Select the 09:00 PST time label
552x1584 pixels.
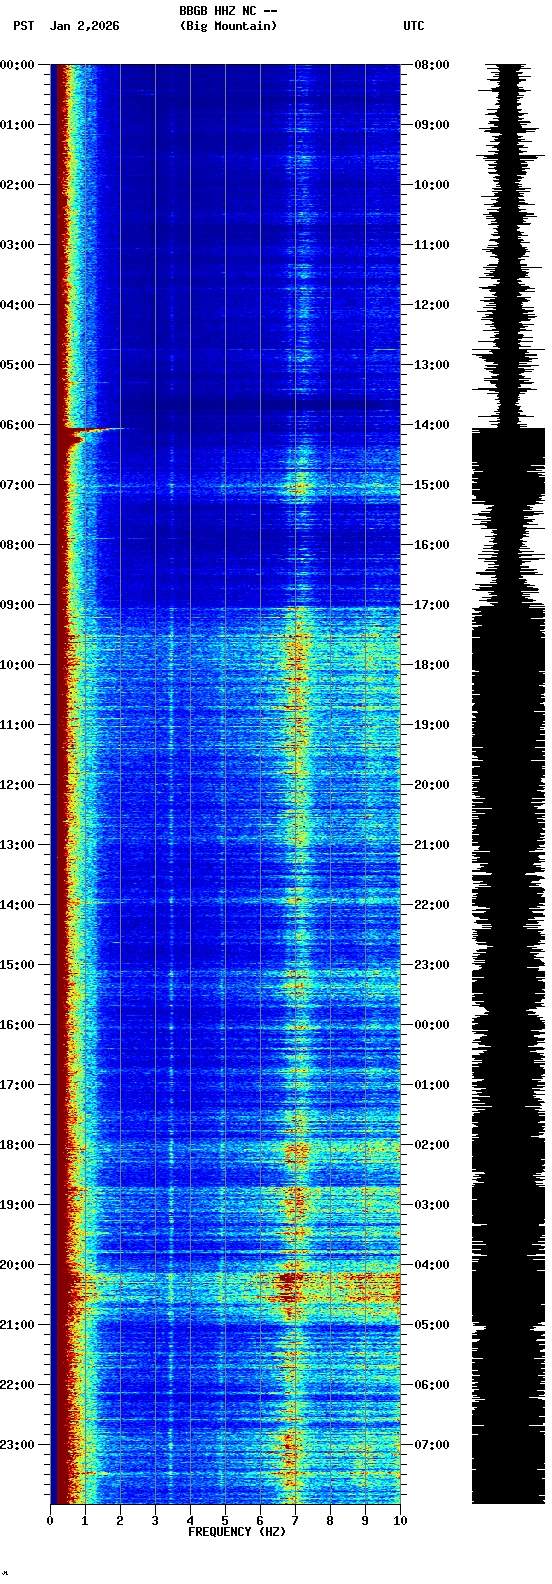17,605
